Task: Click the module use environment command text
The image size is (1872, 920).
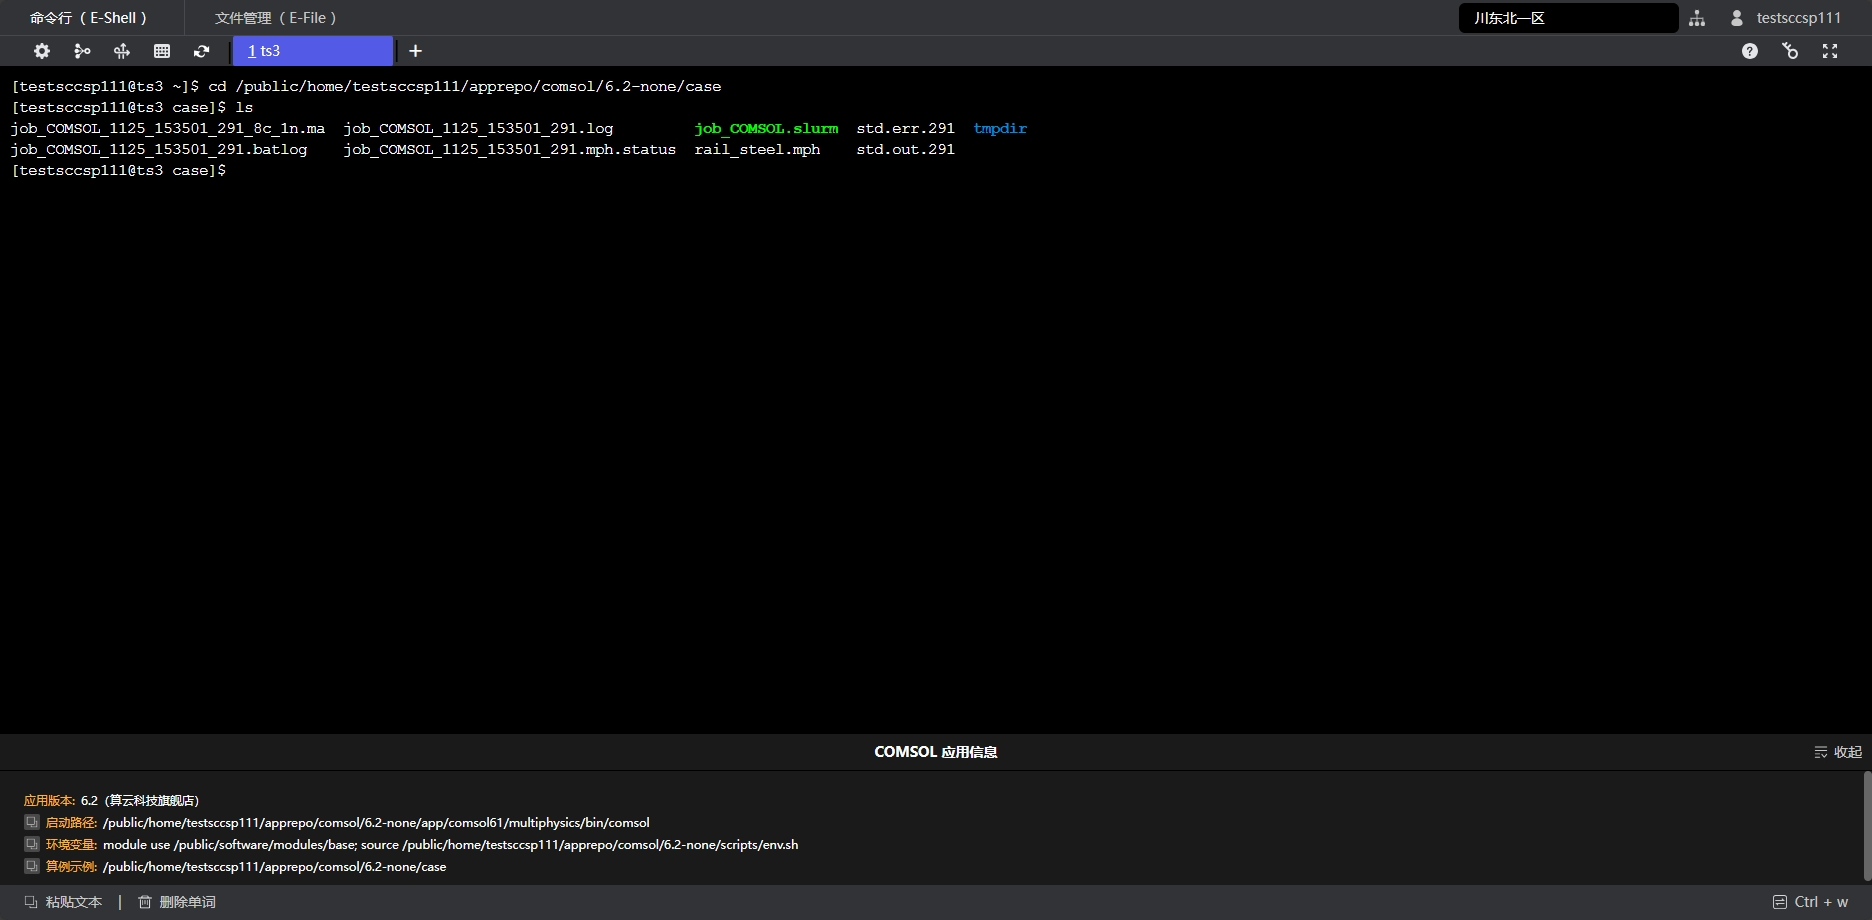Action: (x=450, y=844)
